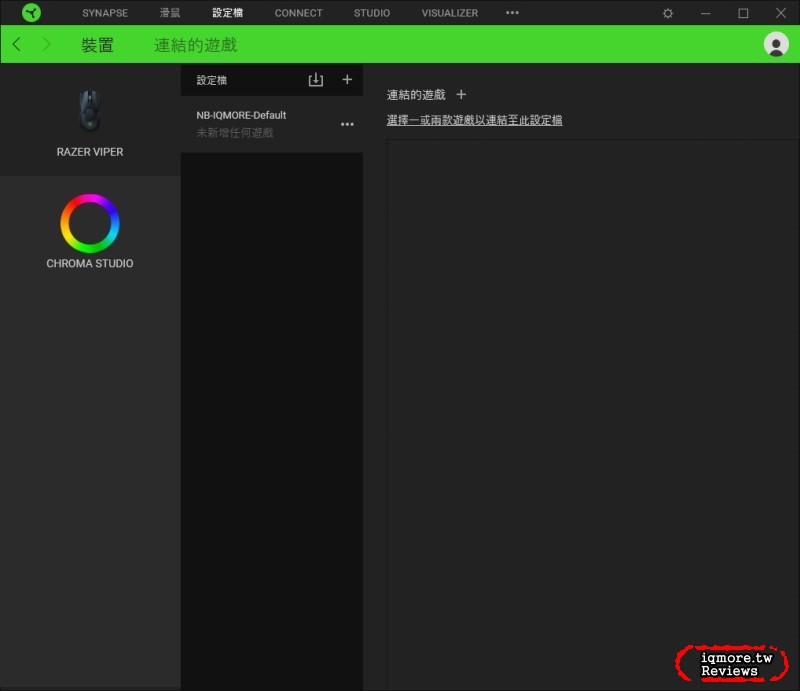Screen dimensions: 800x691
Task: Select the Razer Viper device icon
Action: (89, 110)
